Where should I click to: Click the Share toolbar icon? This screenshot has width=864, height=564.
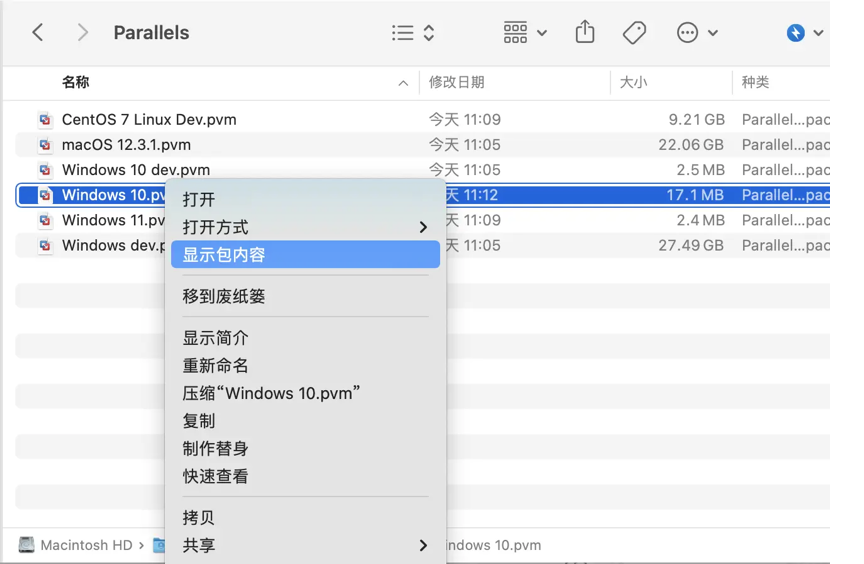[585, 33]
